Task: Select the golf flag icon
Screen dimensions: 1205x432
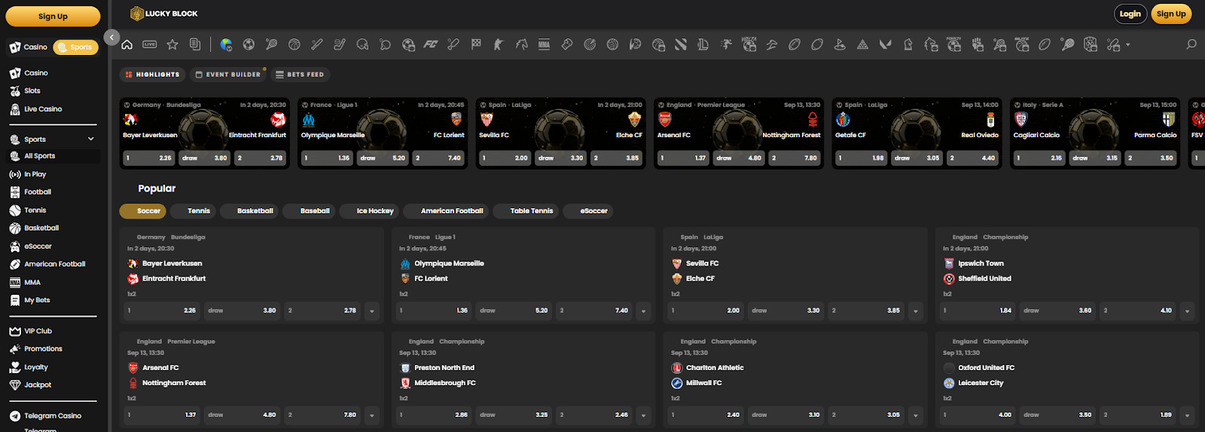Action: click(x=839, y=44)
